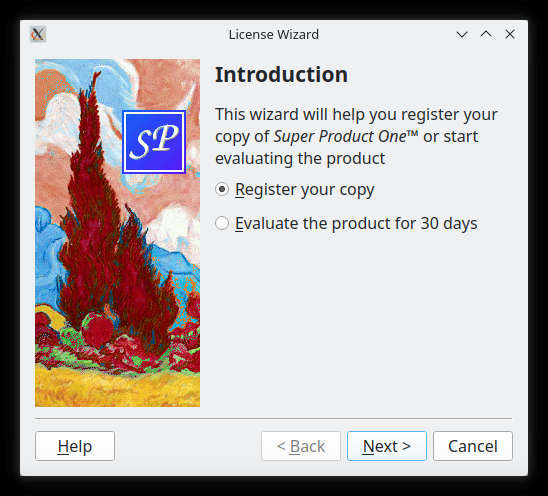Screen dimensions: 548x496
Task: Click the License Wizard title bar text
Action: click(x=274, y=34)
